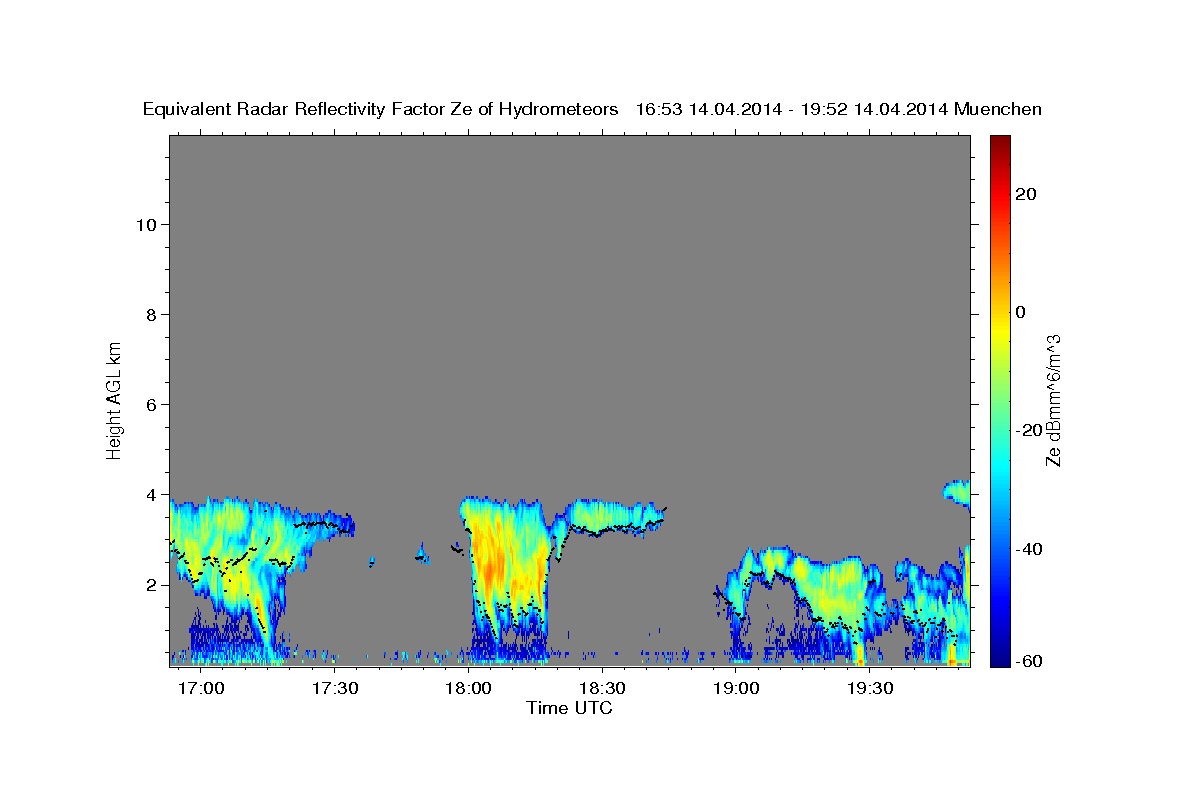Click the colorbar '-20' tick label
Screen dimensions: 1200x800
click(1028, 430)
